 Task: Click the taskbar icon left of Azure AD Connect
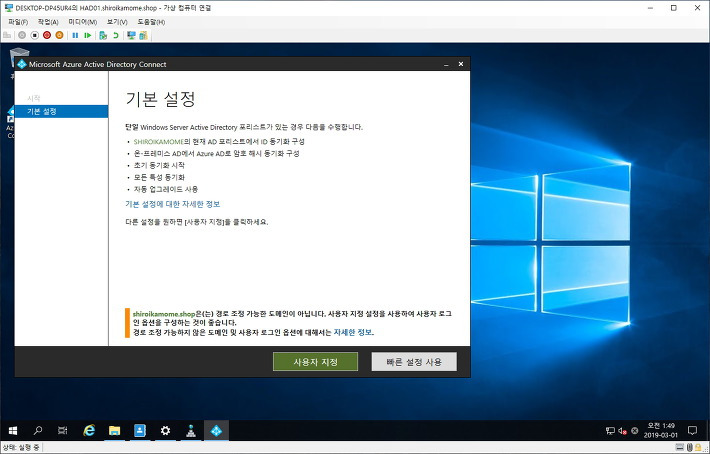click(x=191, y=430)
